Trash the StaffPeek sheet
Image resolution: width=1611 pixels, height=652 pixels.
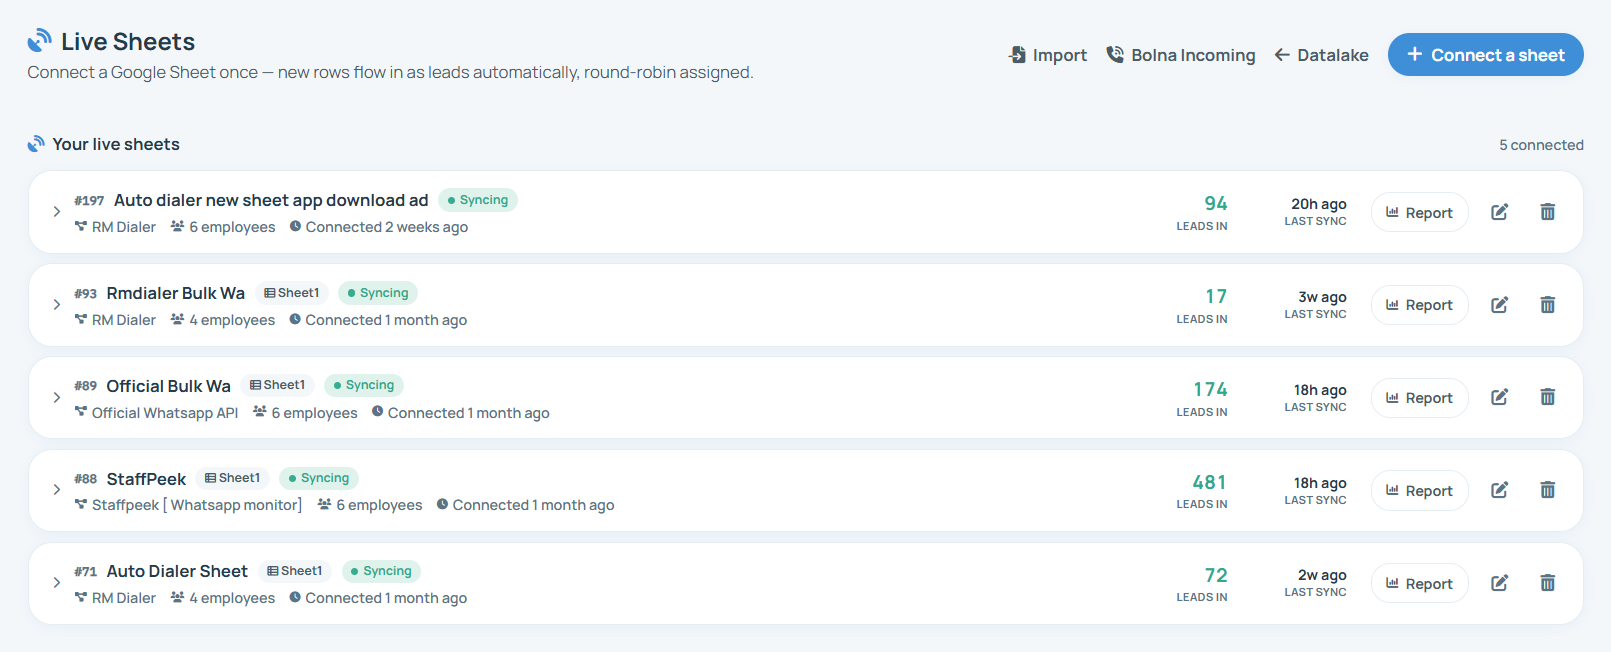click(x=1547, y=490)
